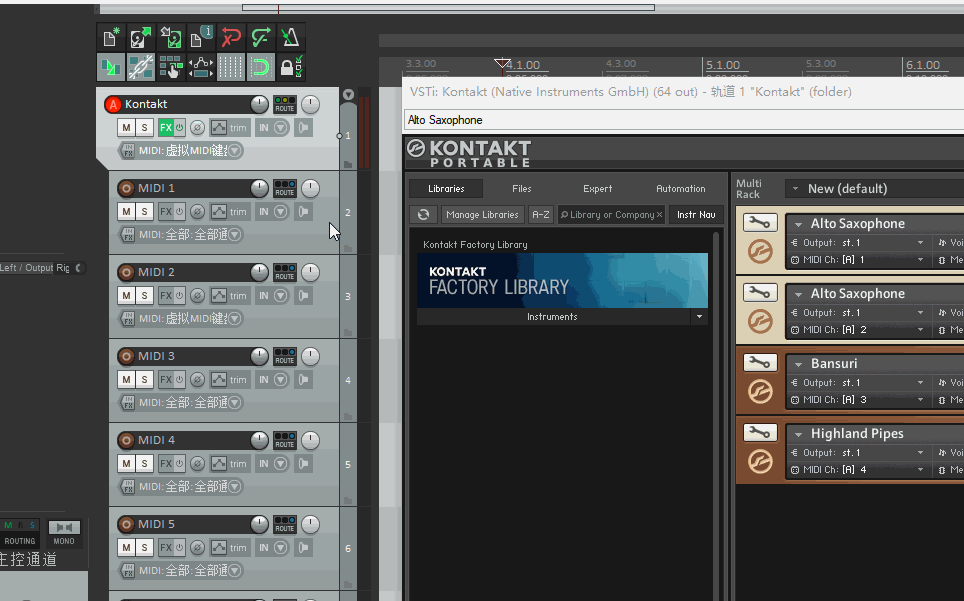The image size is (964, 601).
Task: Click the Alto Saxophone preset name field
Action: [x=684, y=120]
